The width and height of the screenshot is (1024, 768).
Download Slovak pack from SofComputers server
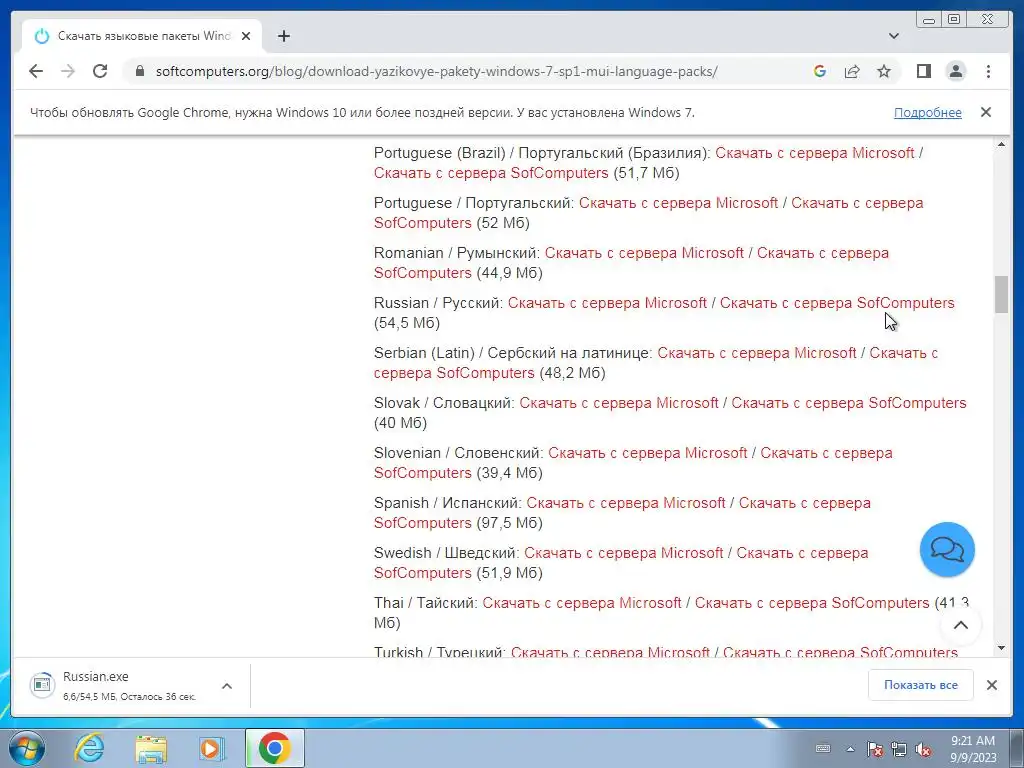[848, 403]
